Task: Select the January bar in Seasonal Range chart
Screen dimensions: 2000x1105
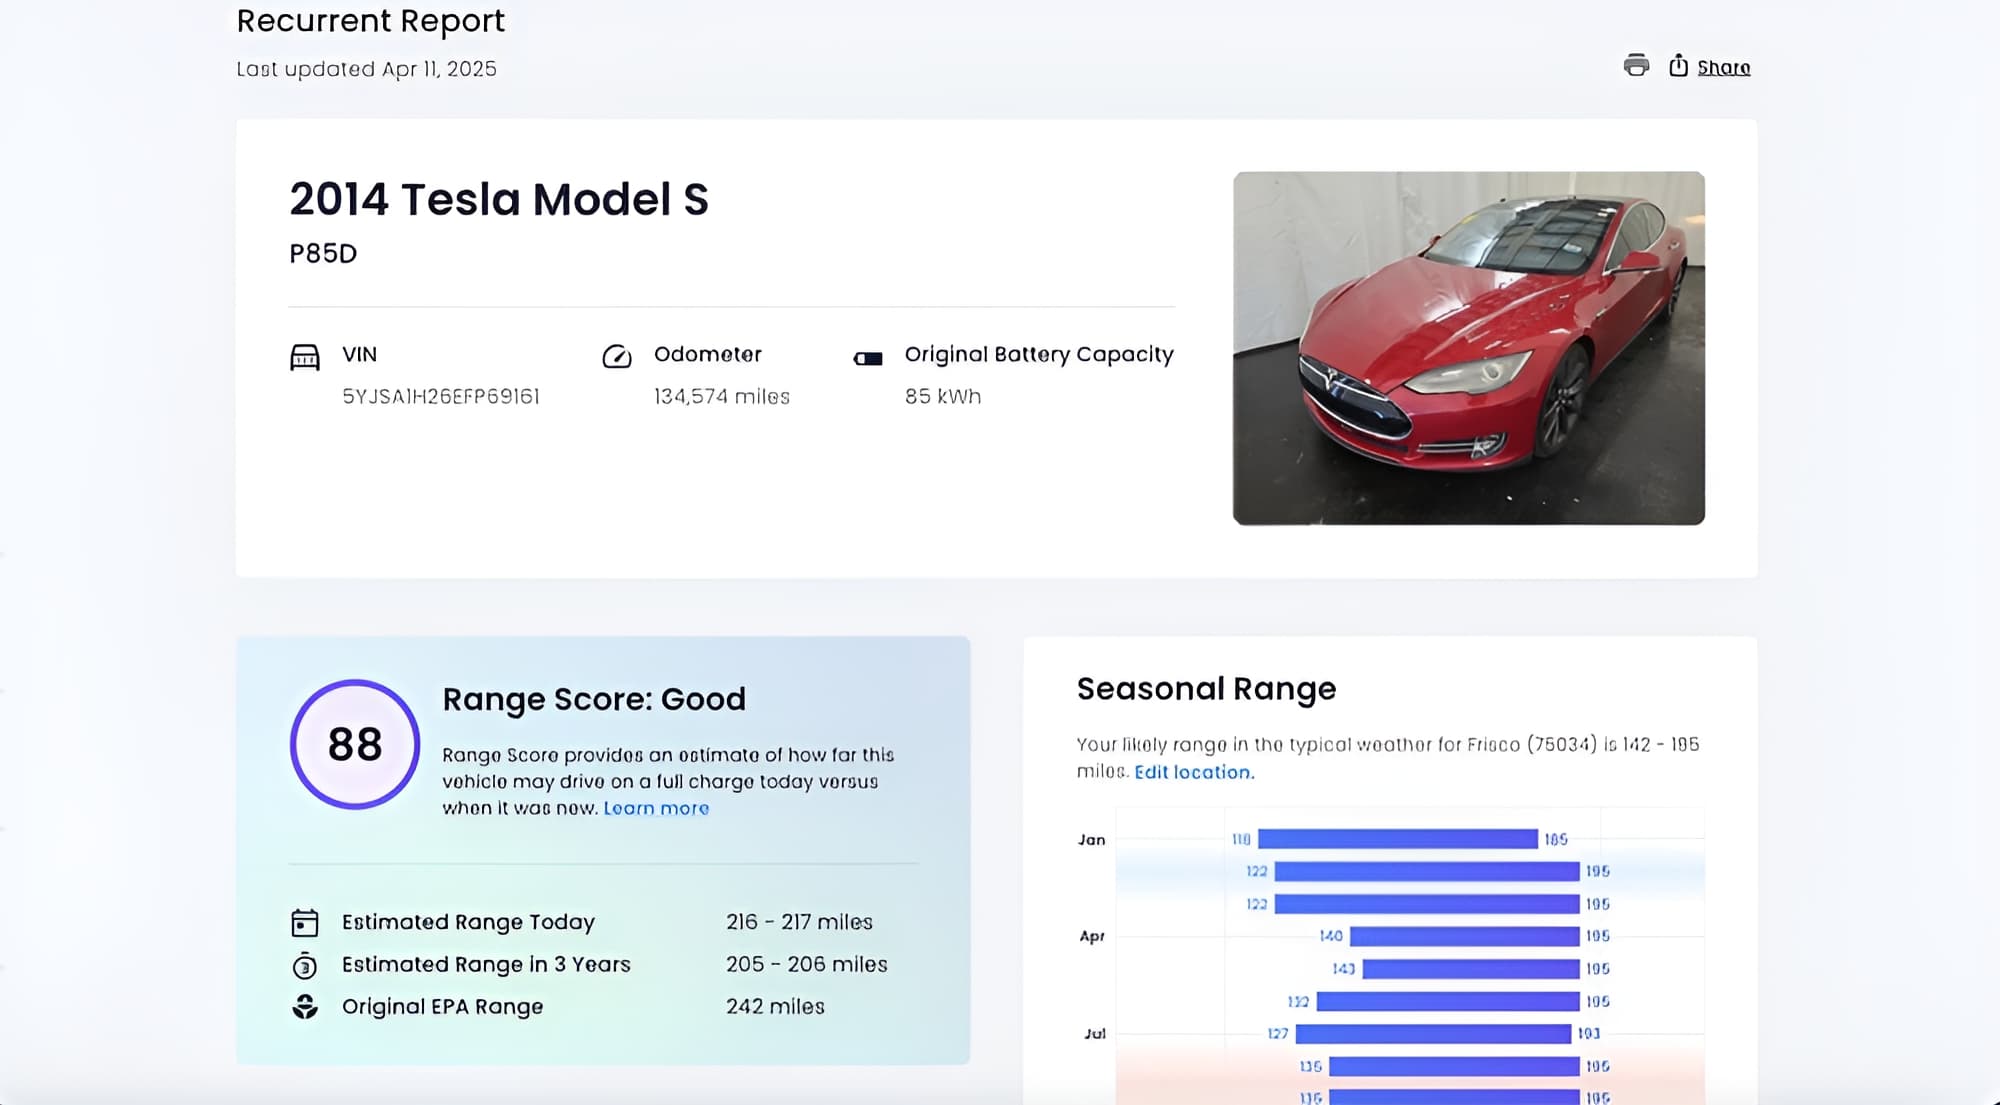Action: (x=1398, y=839)
